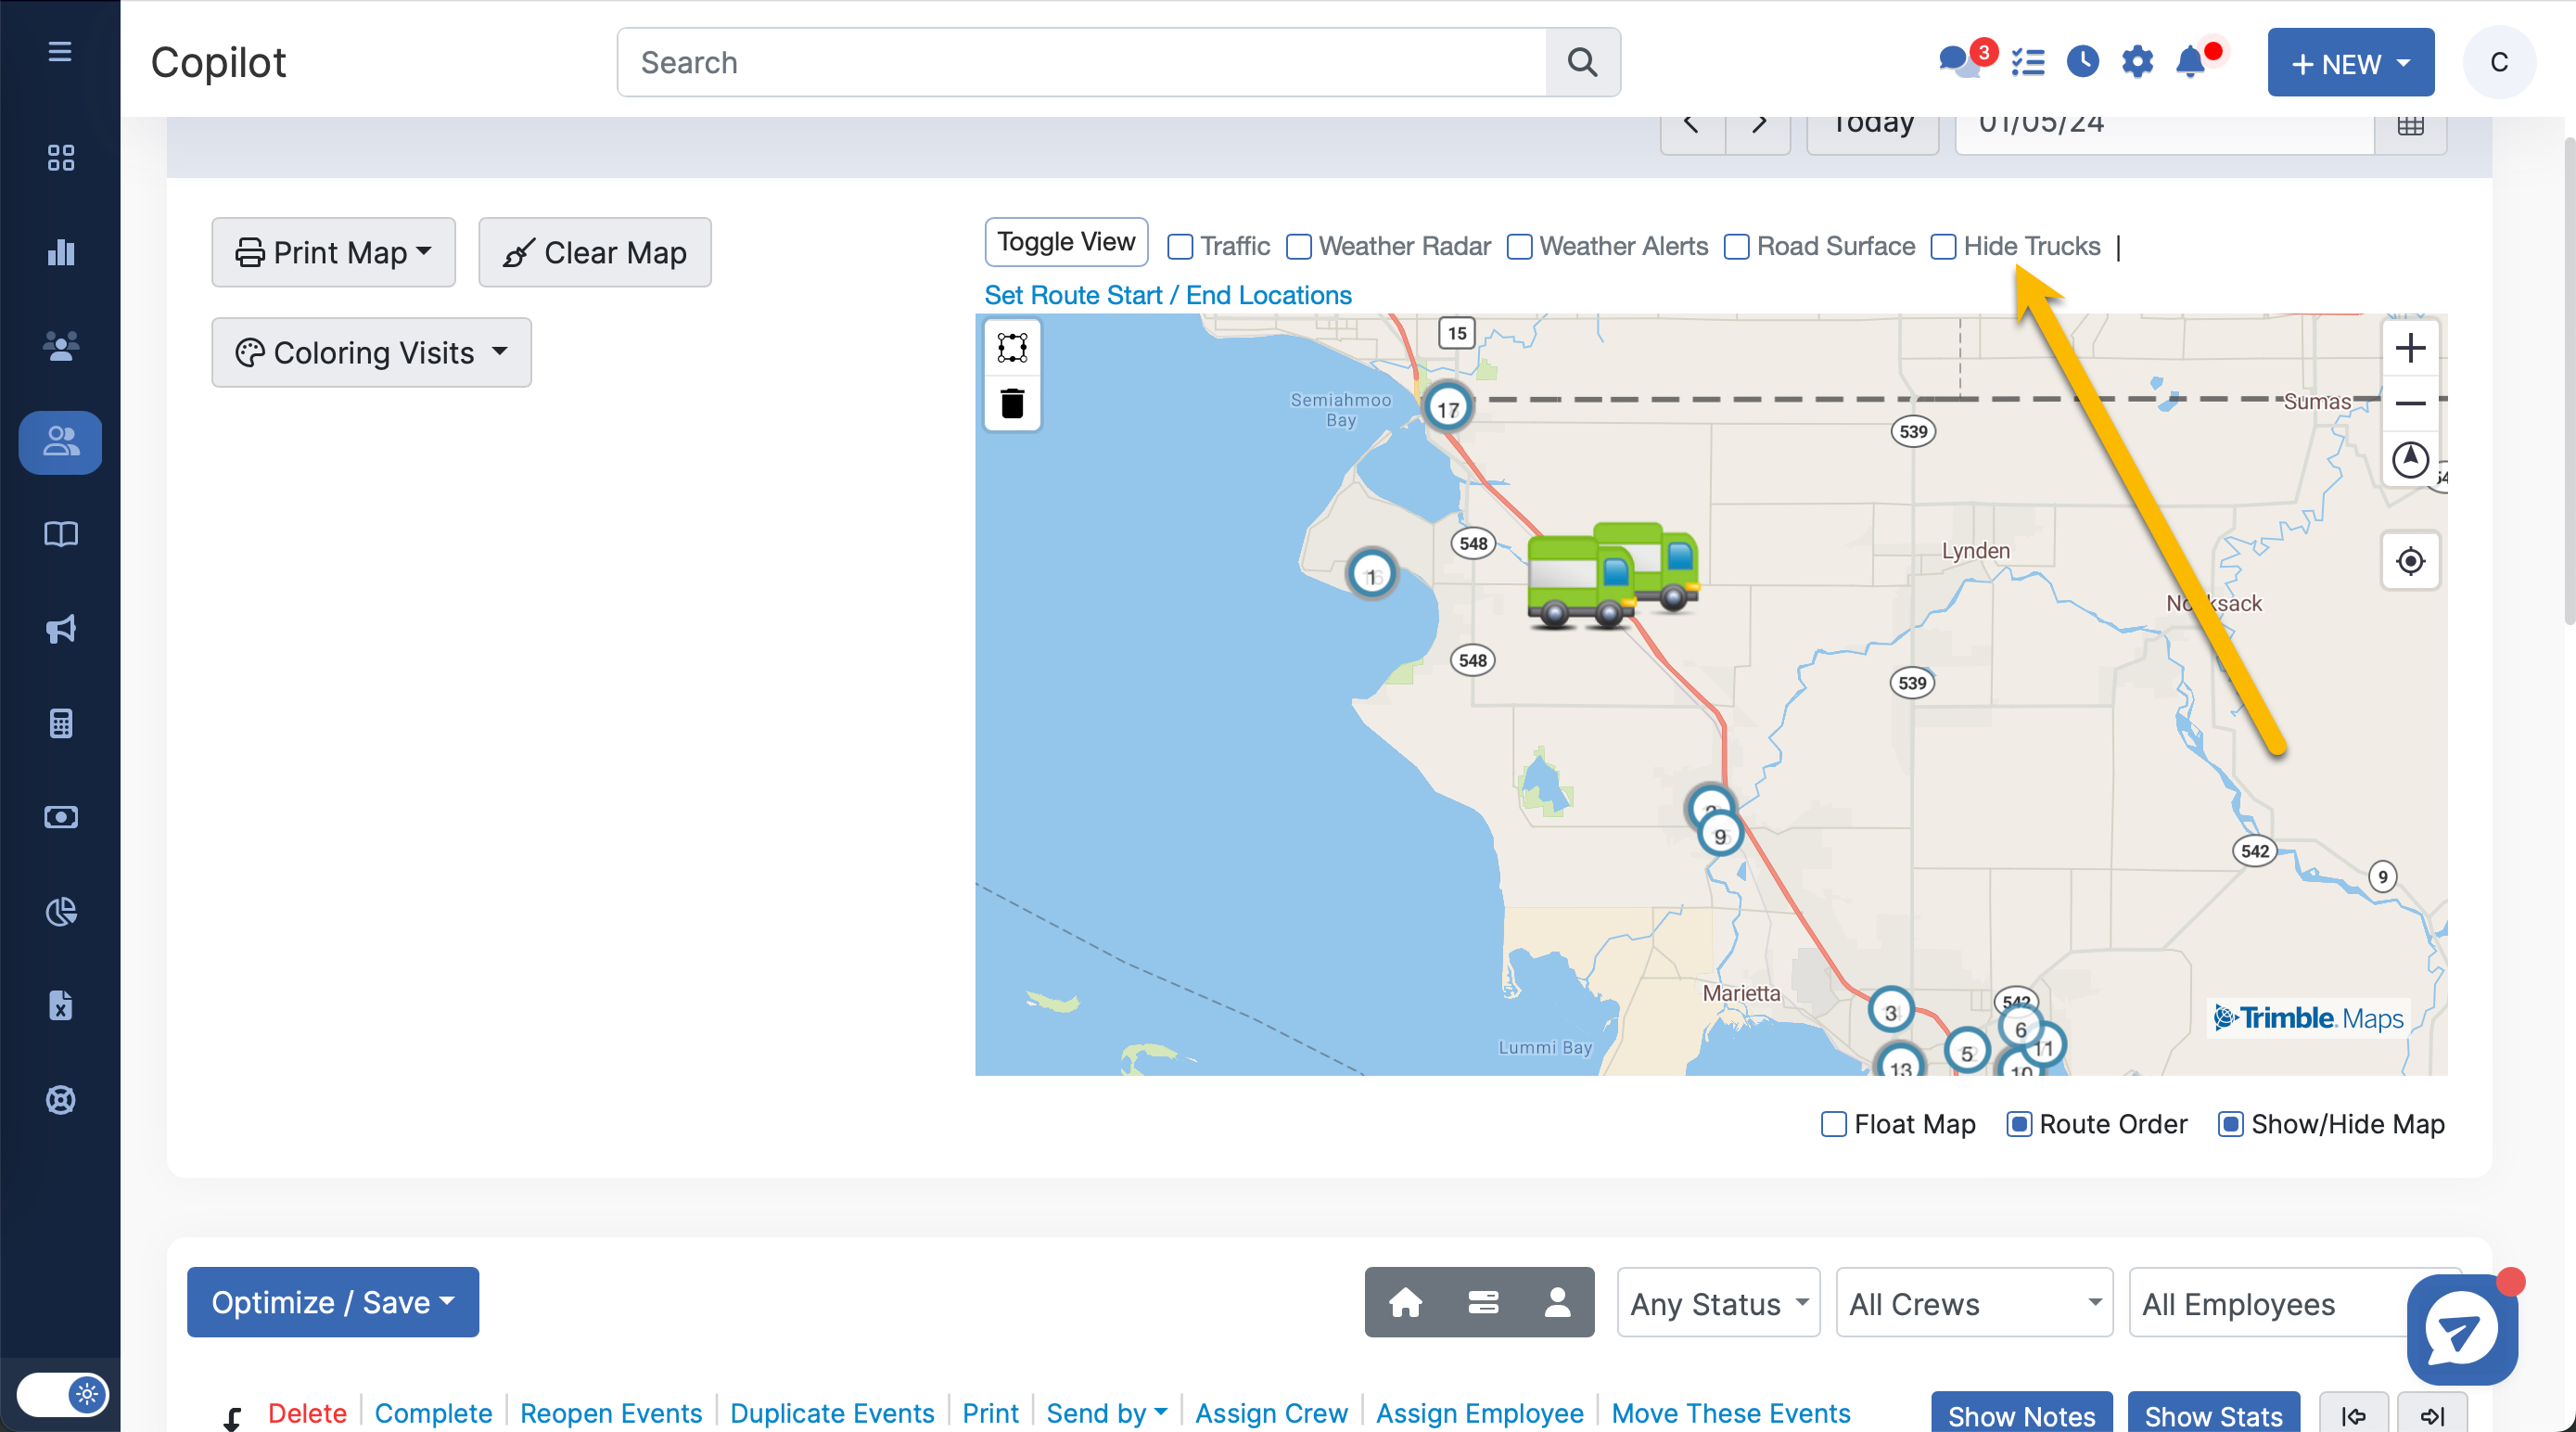Open the clock time tracking icon

click(x=2082, y=62)
